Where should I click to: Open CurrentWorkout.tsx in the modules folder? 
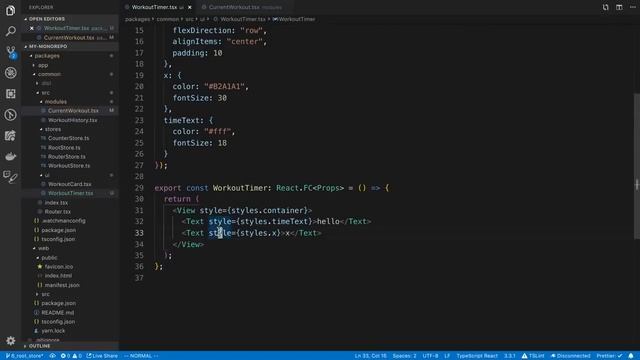click(73, 111)
